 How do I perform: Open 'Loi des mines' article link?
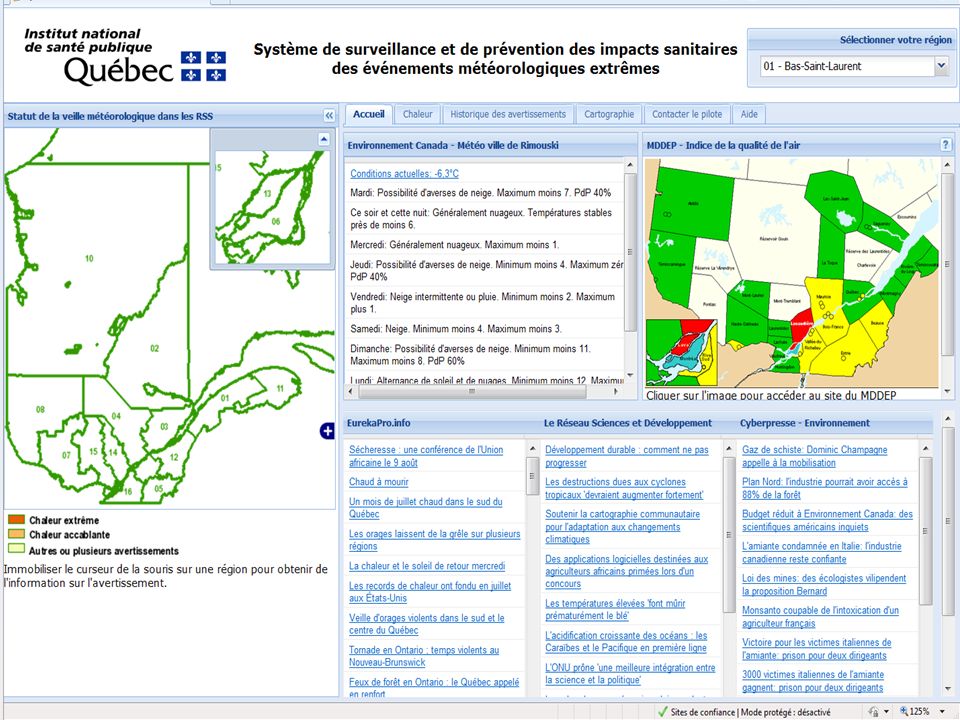coord(824,584)
